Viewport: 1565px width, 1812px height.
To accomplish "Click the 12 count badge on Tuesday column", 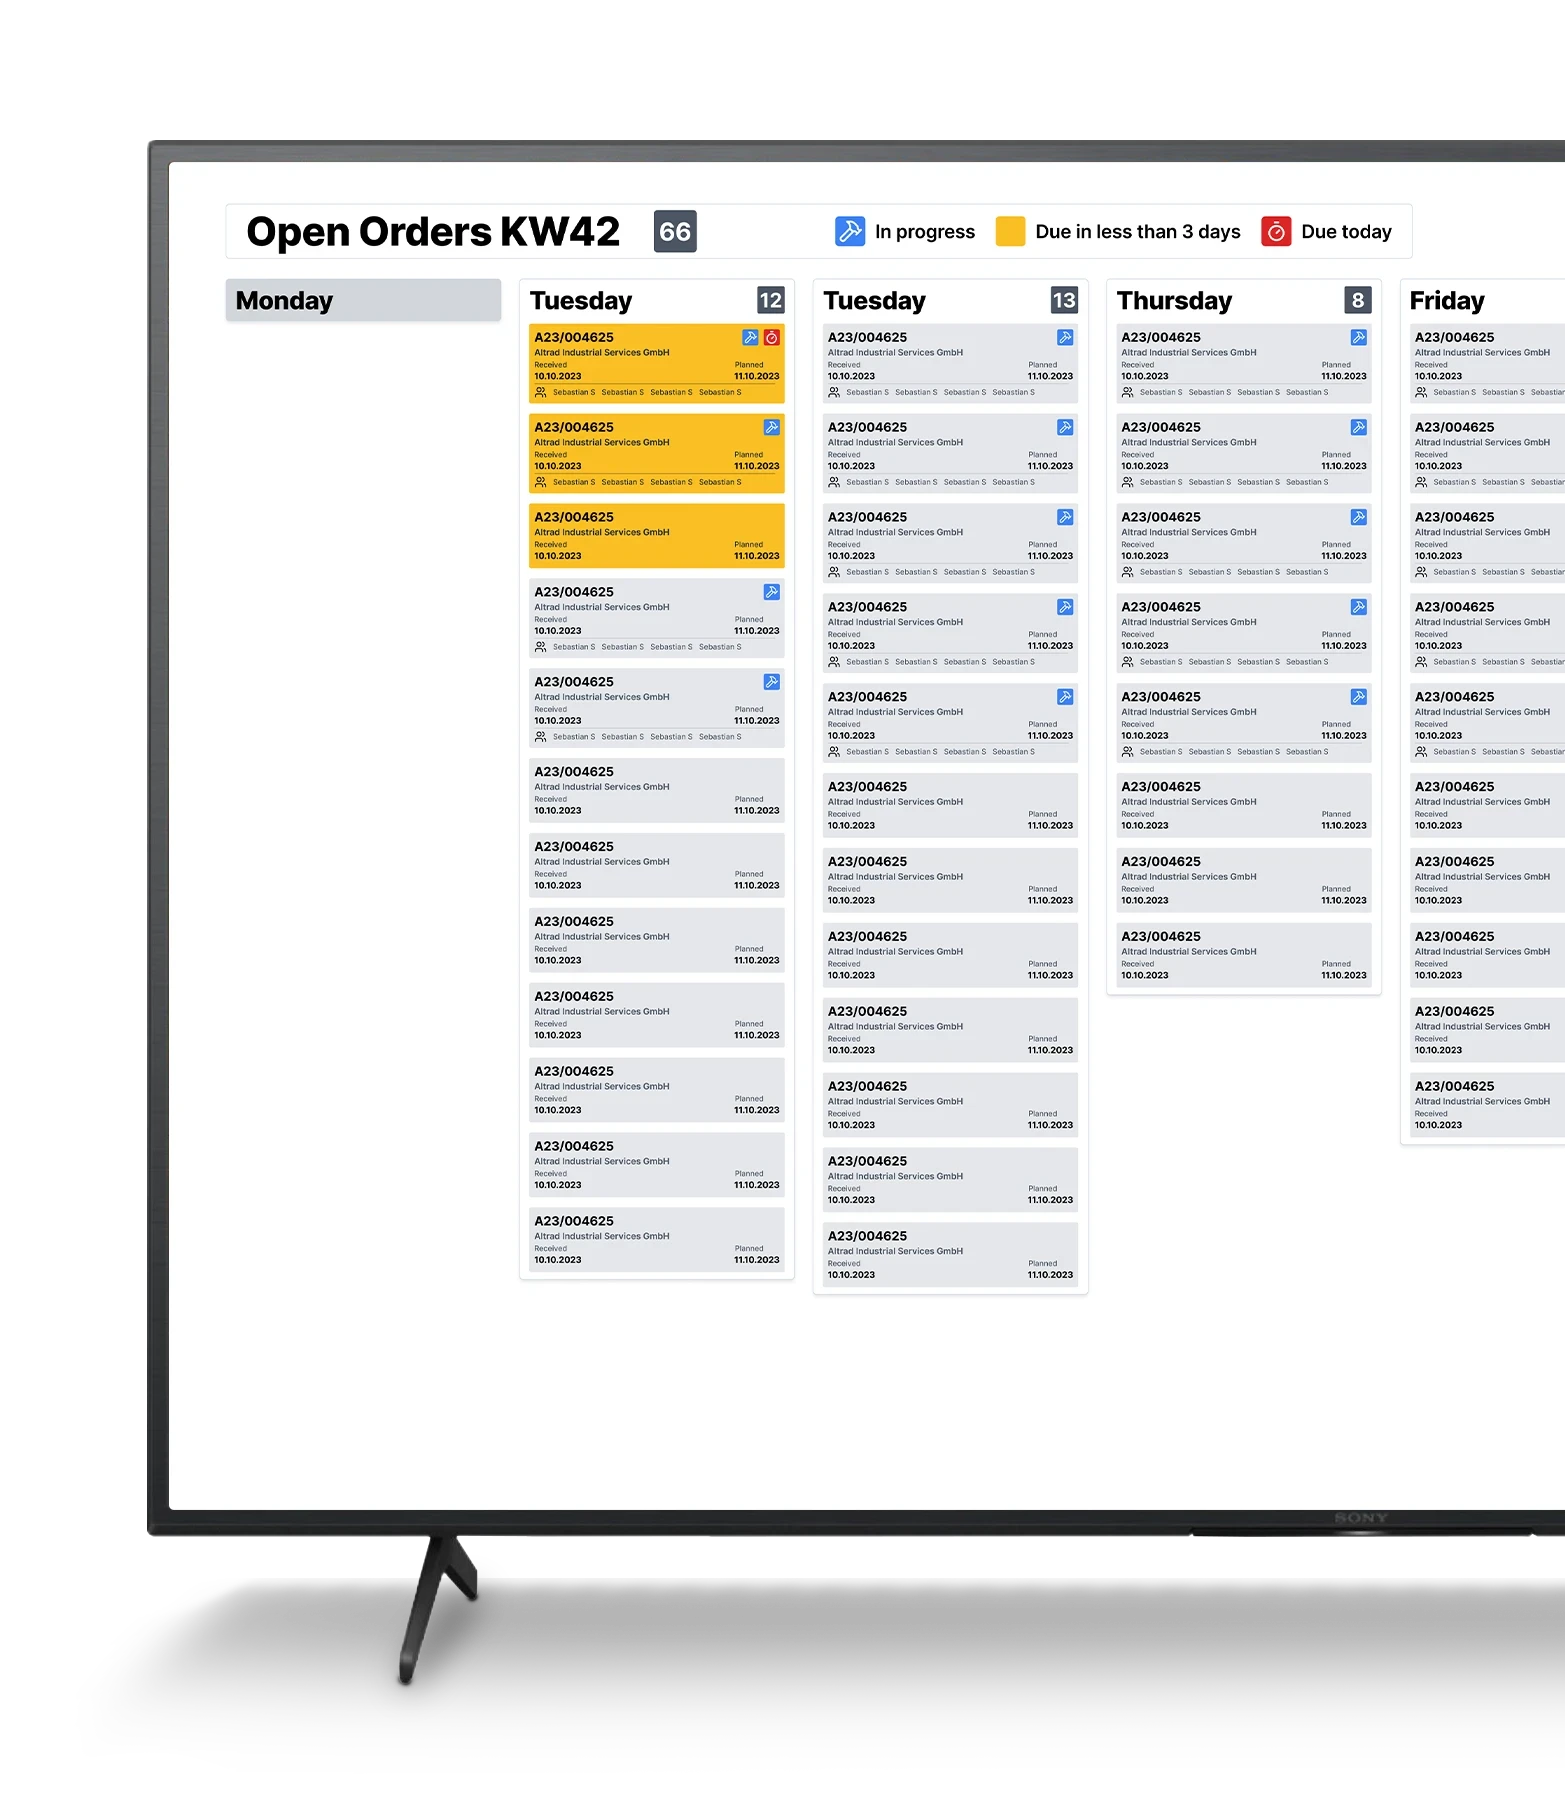I will pos(771,300).
